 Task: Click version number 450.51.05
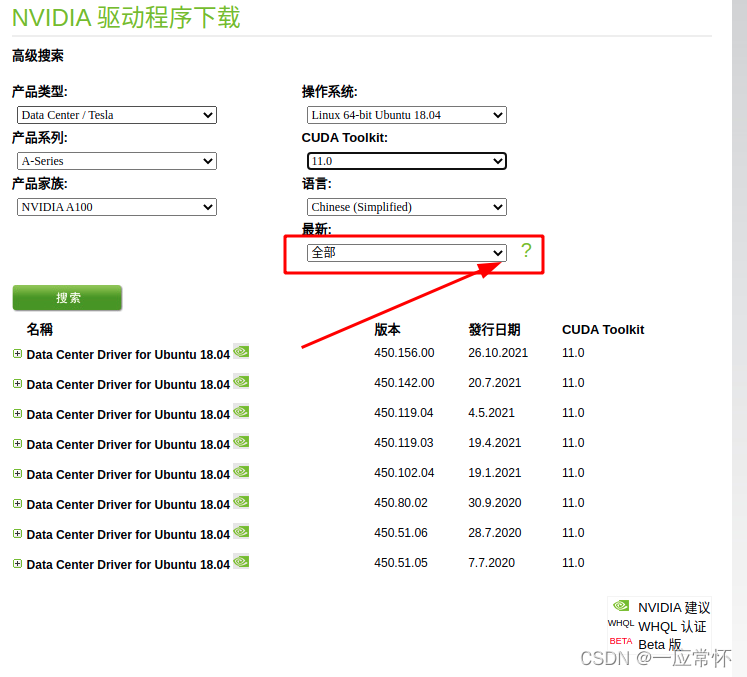point(401,563)
